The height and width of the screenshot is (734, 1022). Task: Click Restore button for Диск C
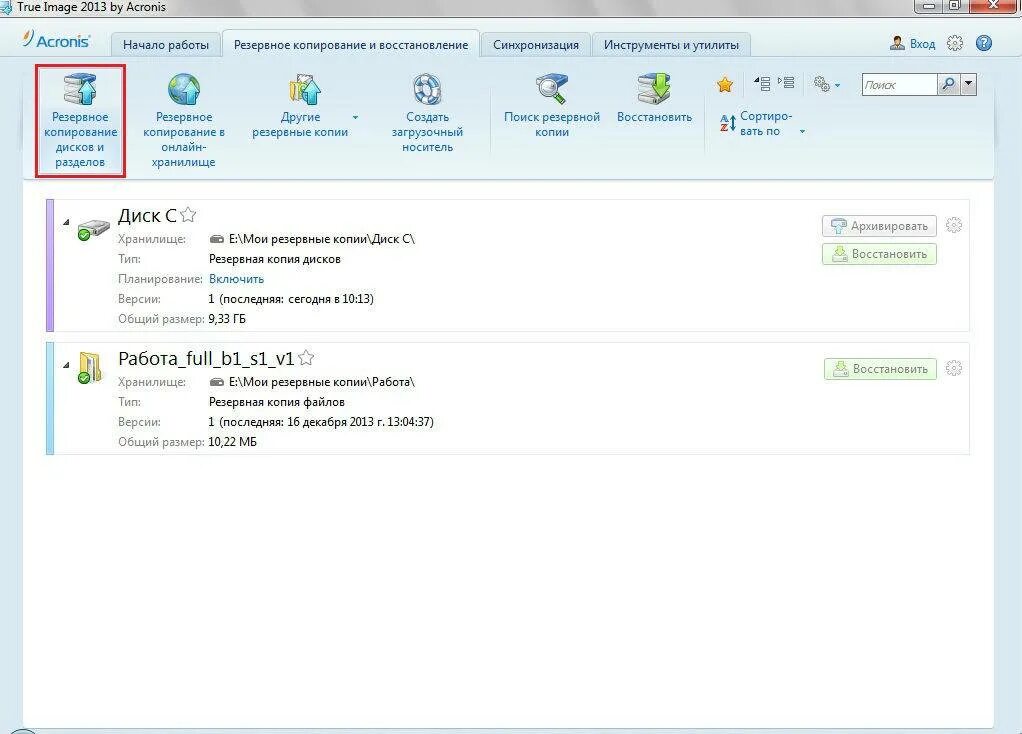pos(879,254)
